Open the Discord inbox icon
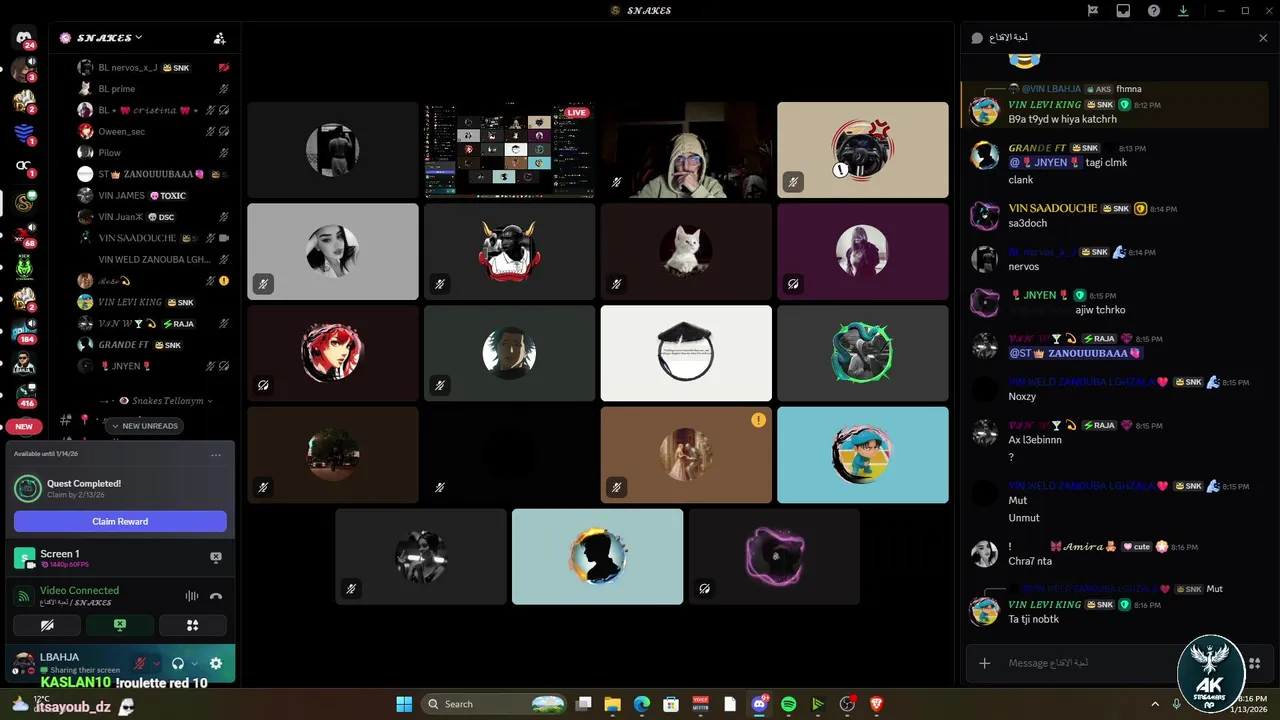Image resolution: width=1280 pixels, height=720 pixels. (1123, 11)
